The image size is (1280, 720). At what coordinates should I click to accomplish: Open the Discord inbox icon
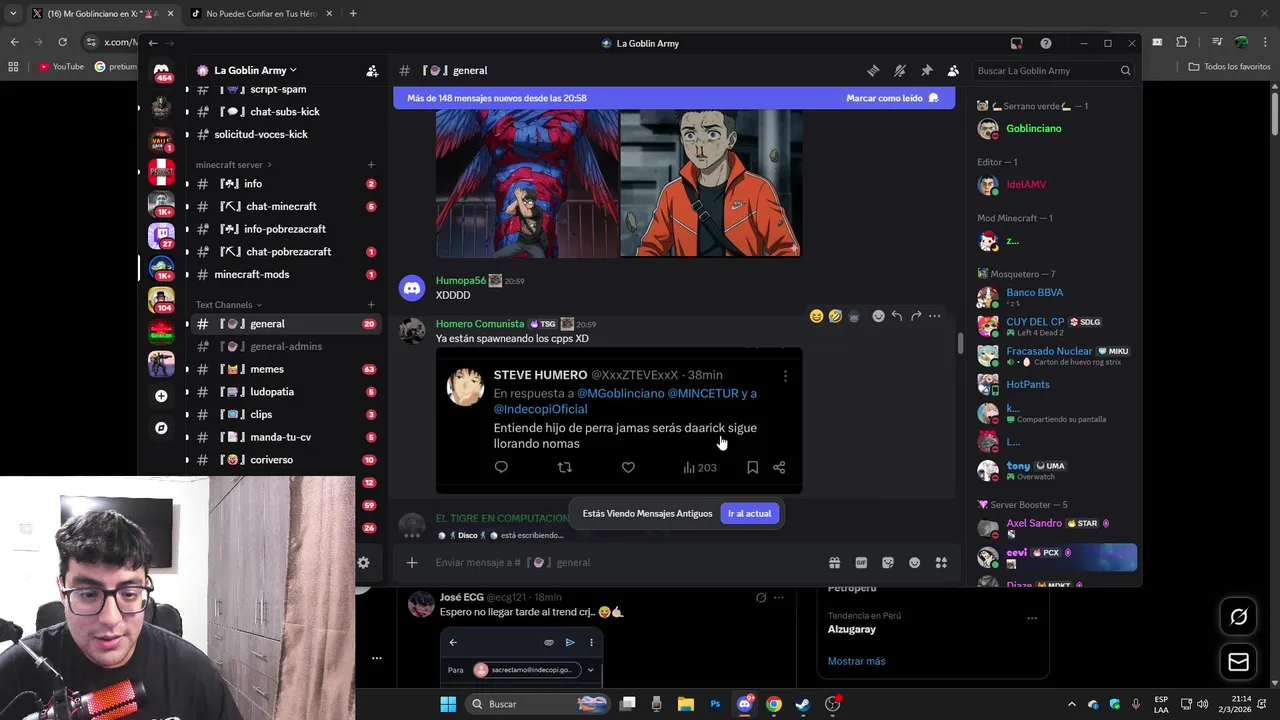[x=1016, y=43]
